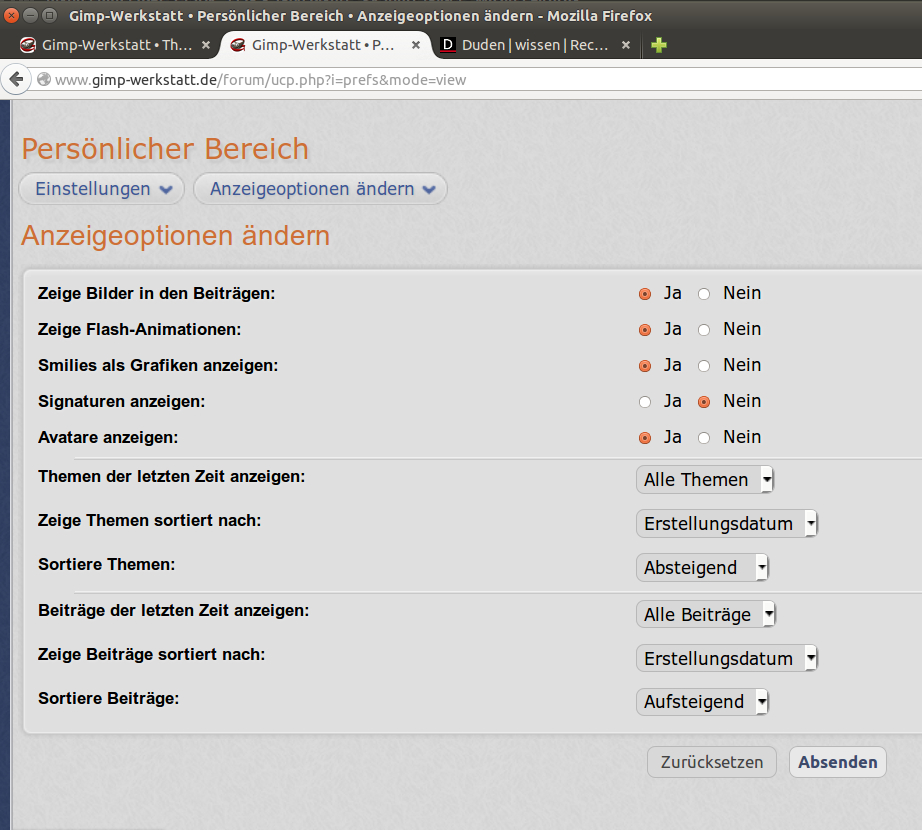Open the Einstellungen dropdown menu
Viewport: 922px width, 830px height.
[x=102, y=189]
